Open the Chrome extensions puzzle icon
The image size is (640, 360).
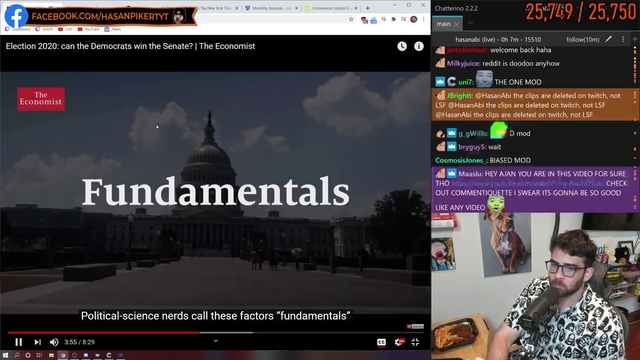393,19
